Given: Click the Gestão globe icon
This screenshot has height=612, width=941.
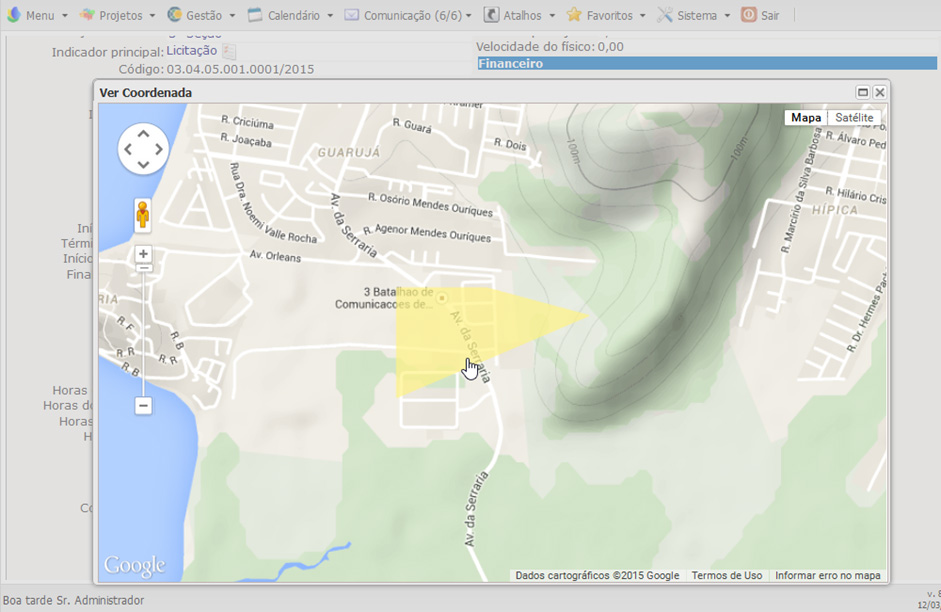Looking at the screenshot, I should pyautogui.click(x=175, y=14).
